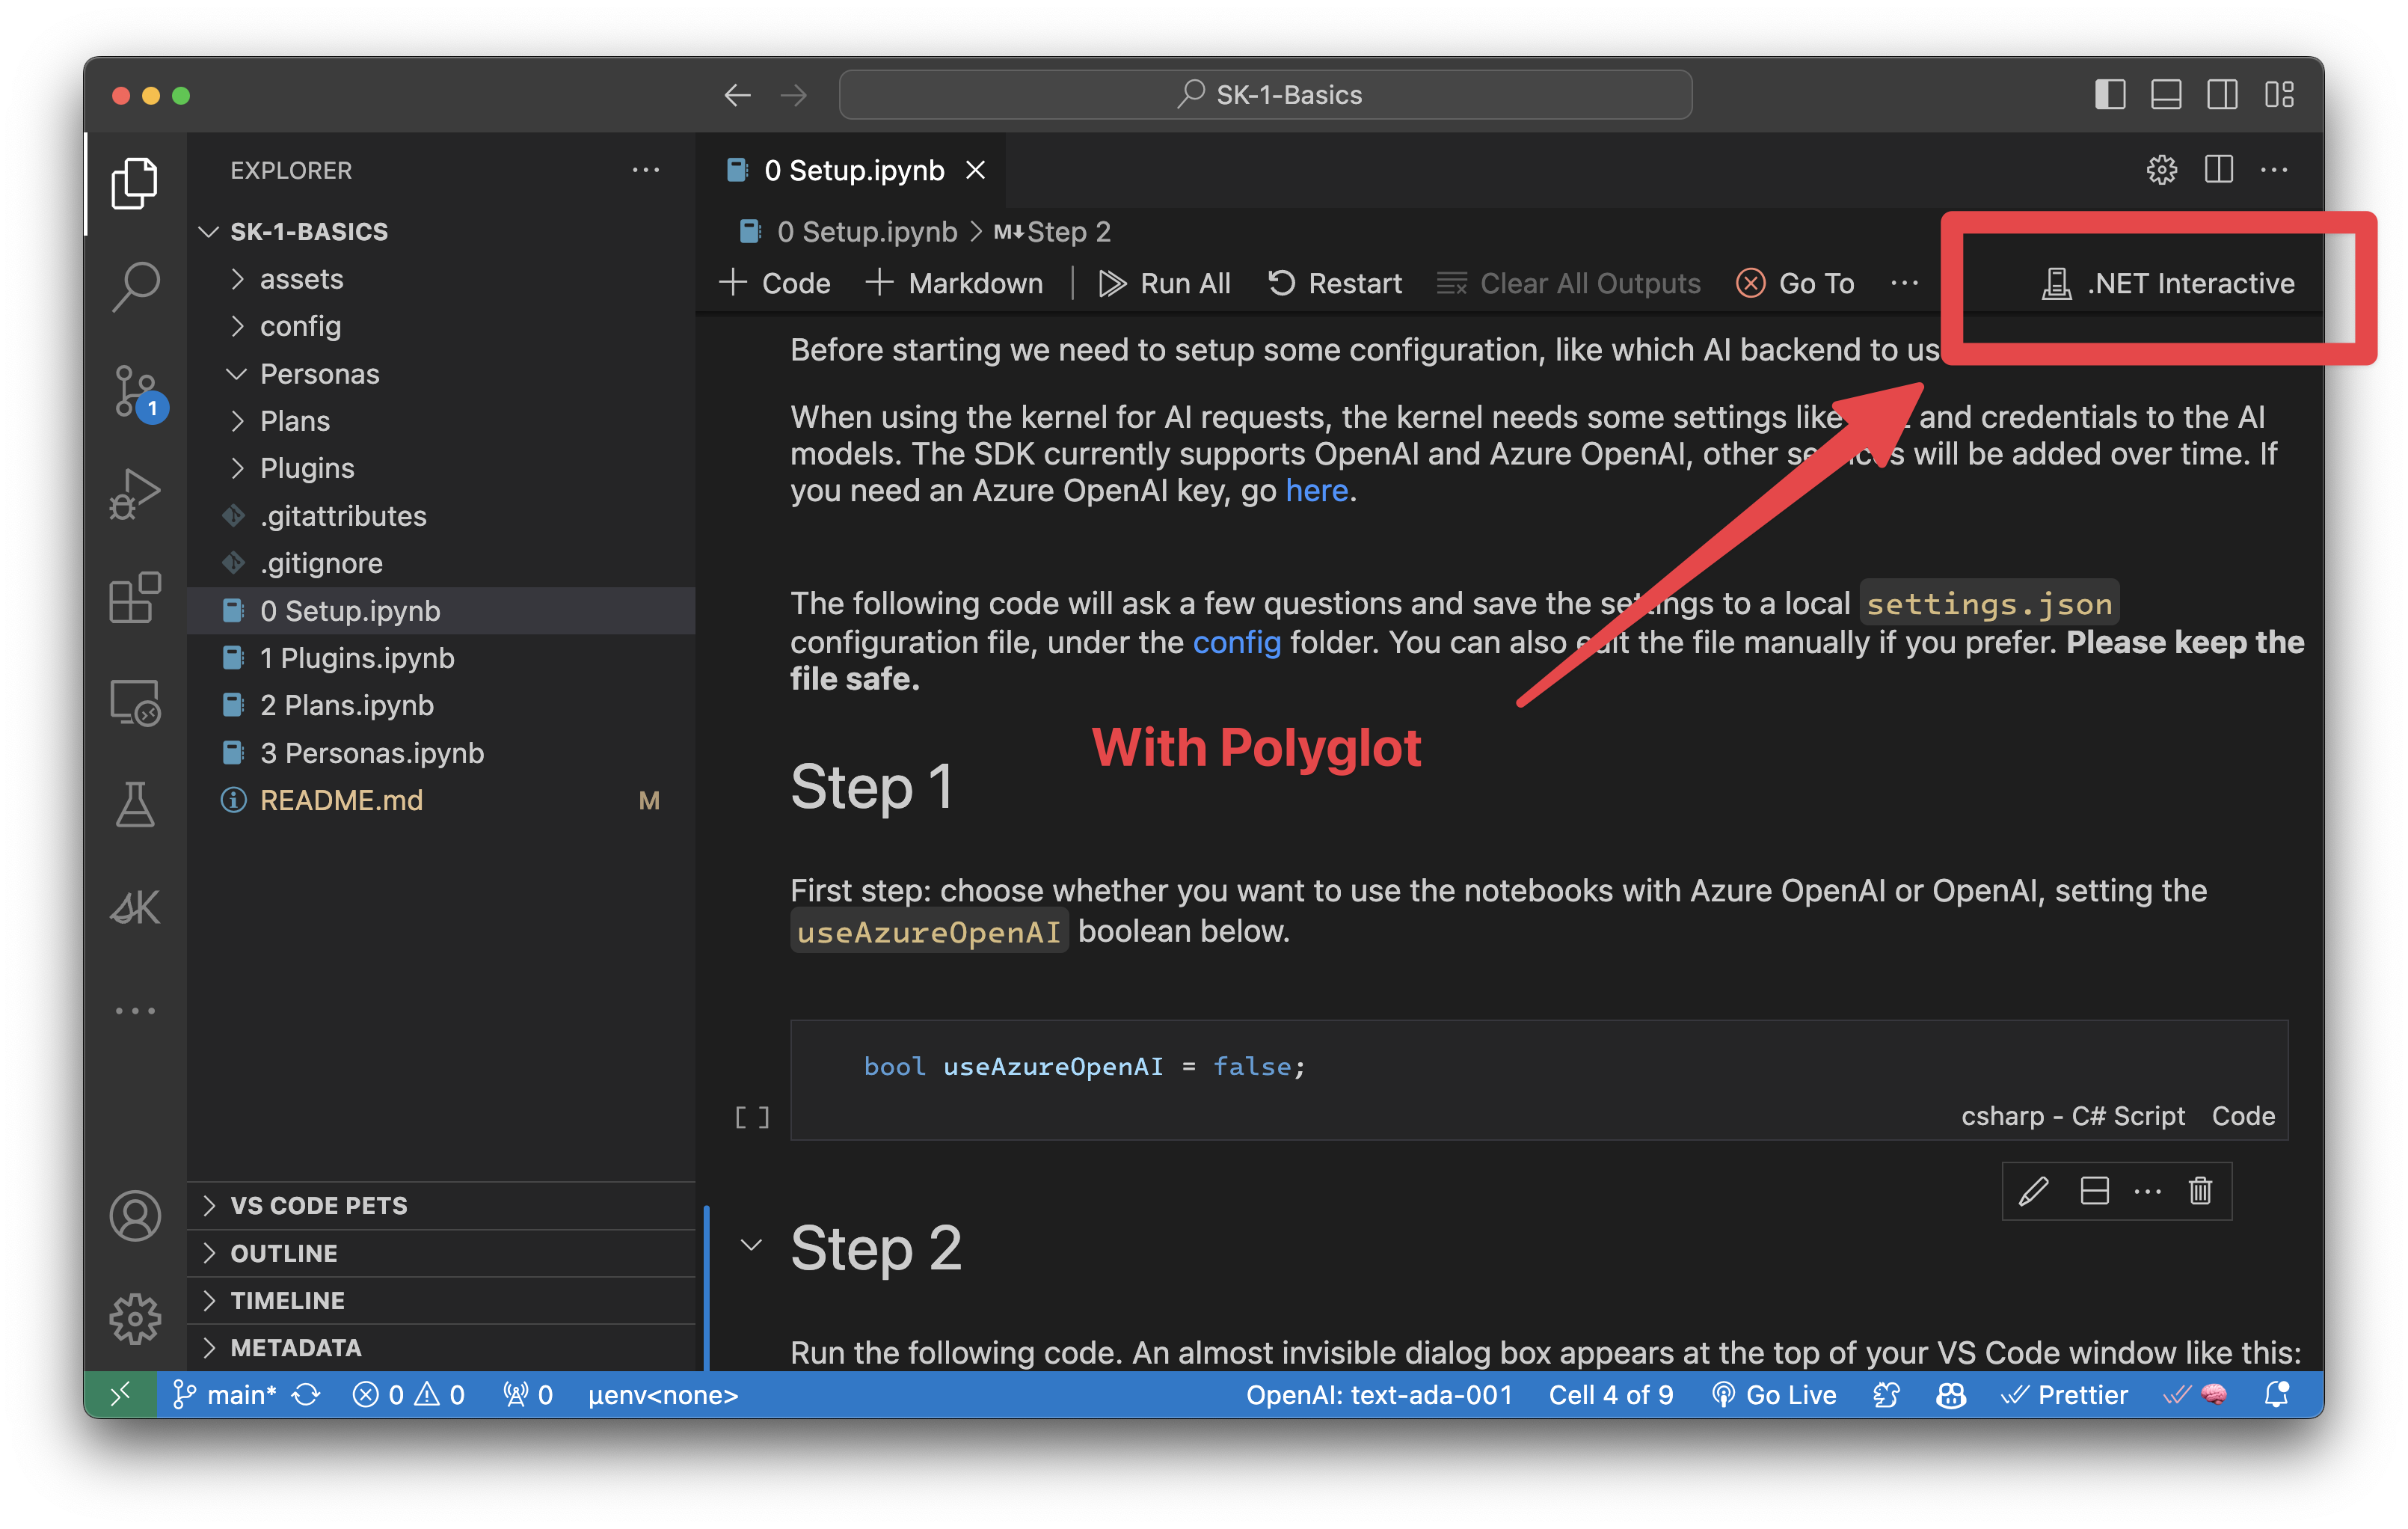Image resolution: width=2408 pixels, height=1529 pixels.
Task: Expand the VS CODE PETS section
Action: (441, 1205)
